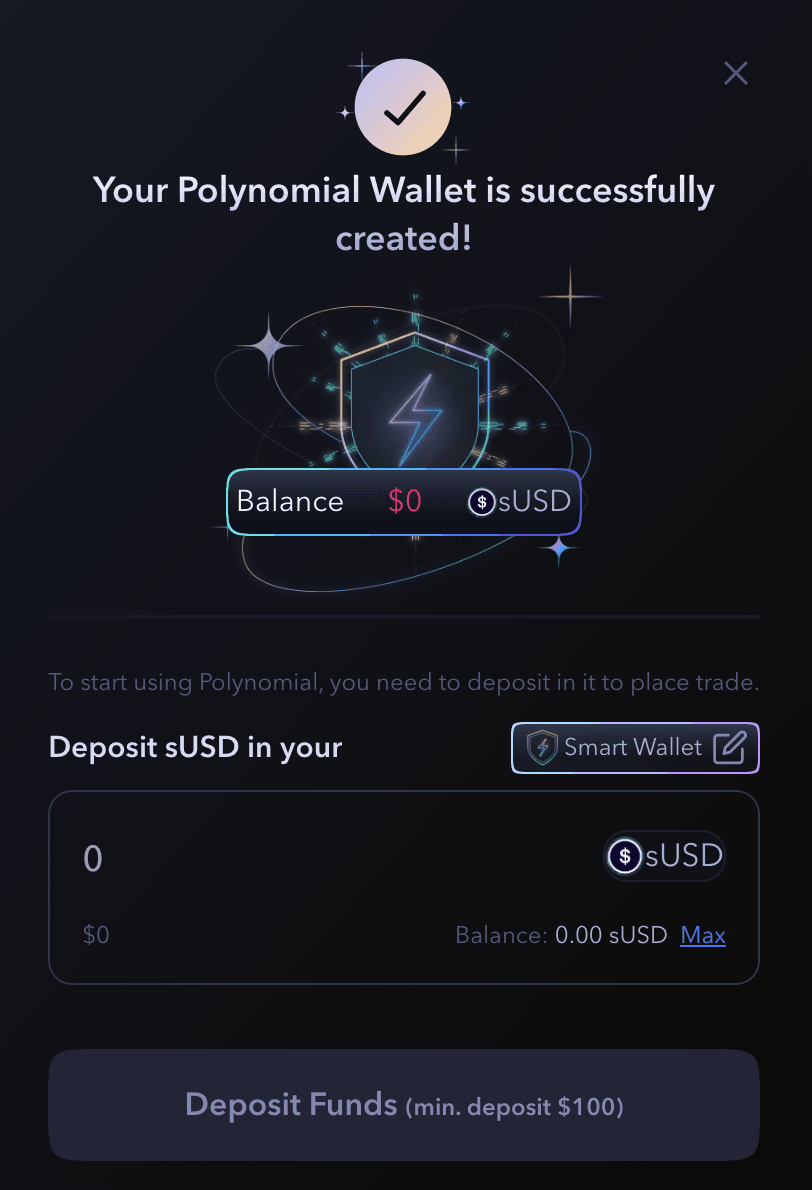Click the red $0 balance value
Viewport: 812px width, 1190px height.
(x=404, y=502)
